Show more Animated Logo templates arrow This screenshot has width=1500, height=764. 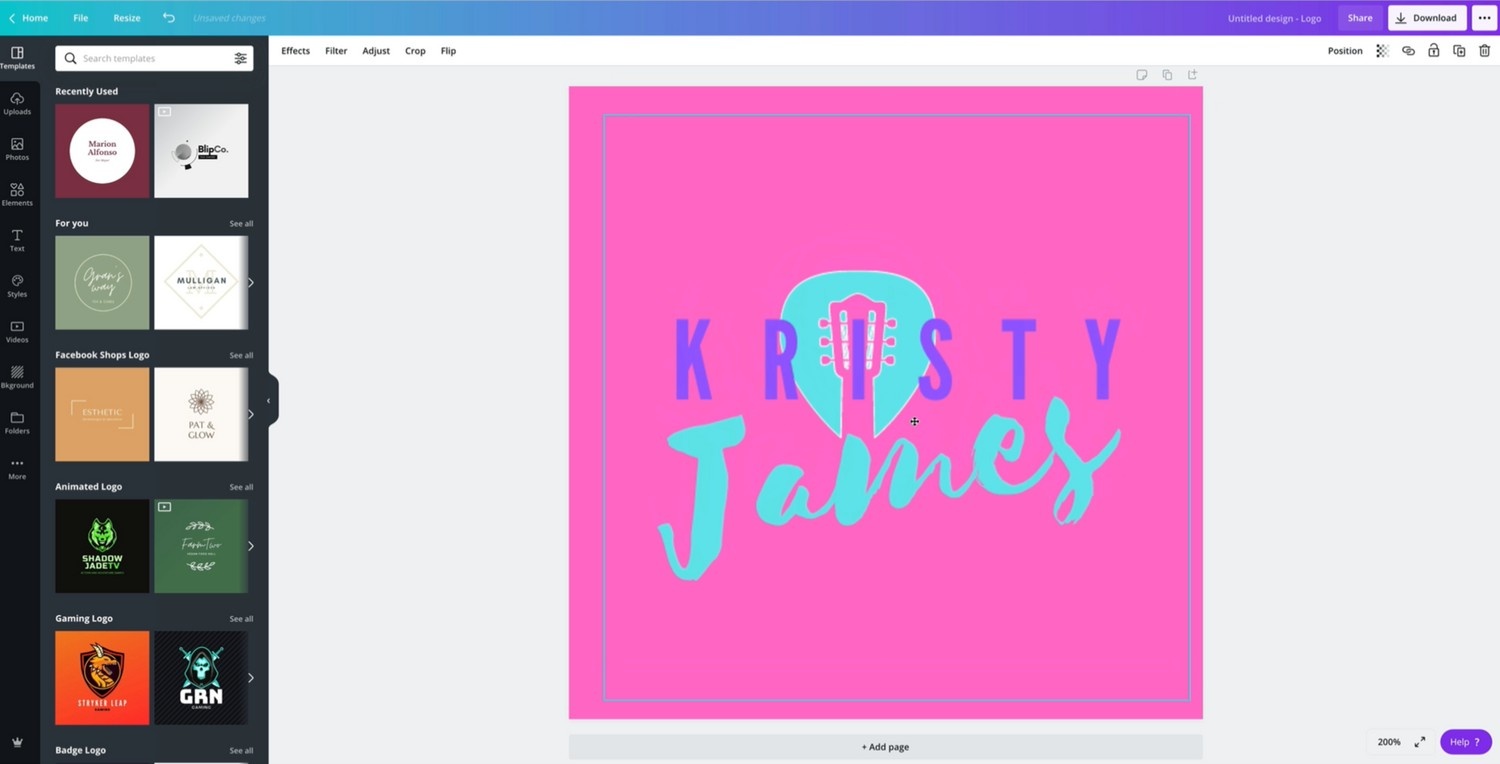pyautogui.click(x=250, y=546)
